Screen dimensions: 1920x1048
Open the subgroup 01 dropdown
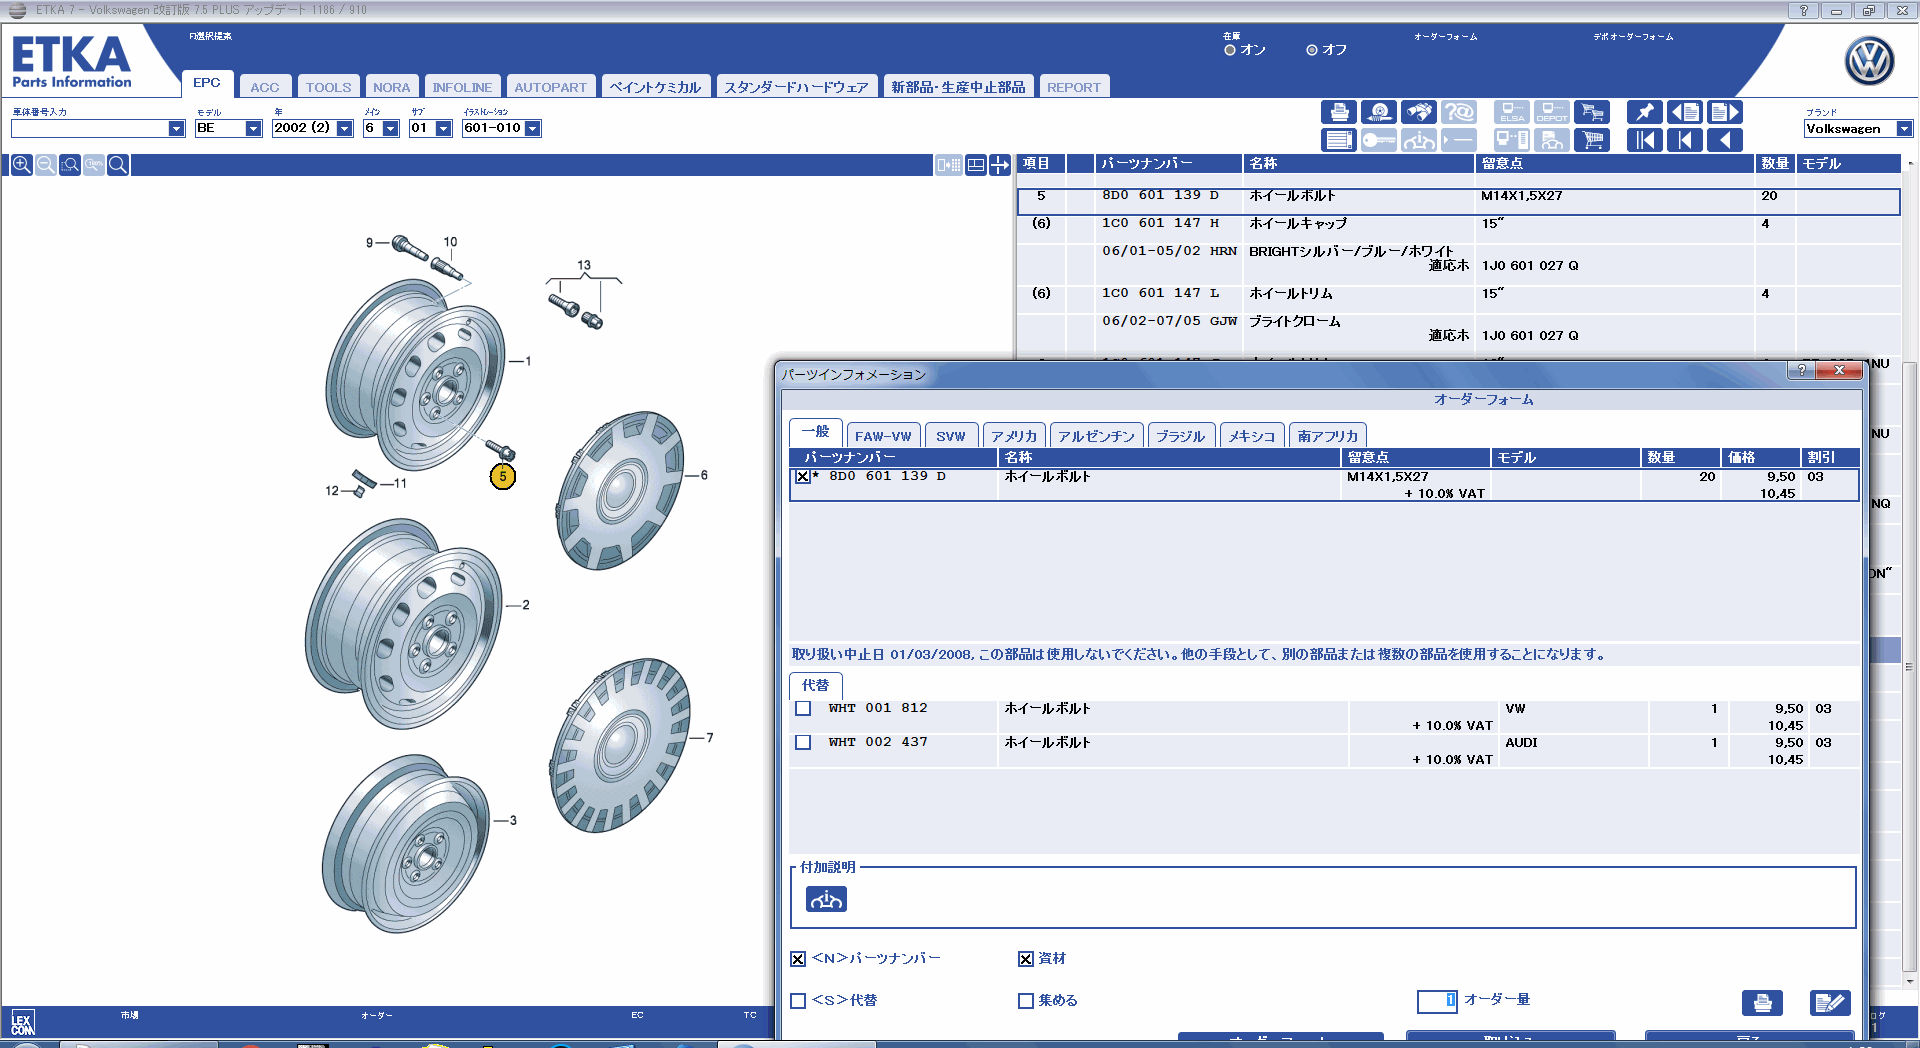tap(443, 129)
